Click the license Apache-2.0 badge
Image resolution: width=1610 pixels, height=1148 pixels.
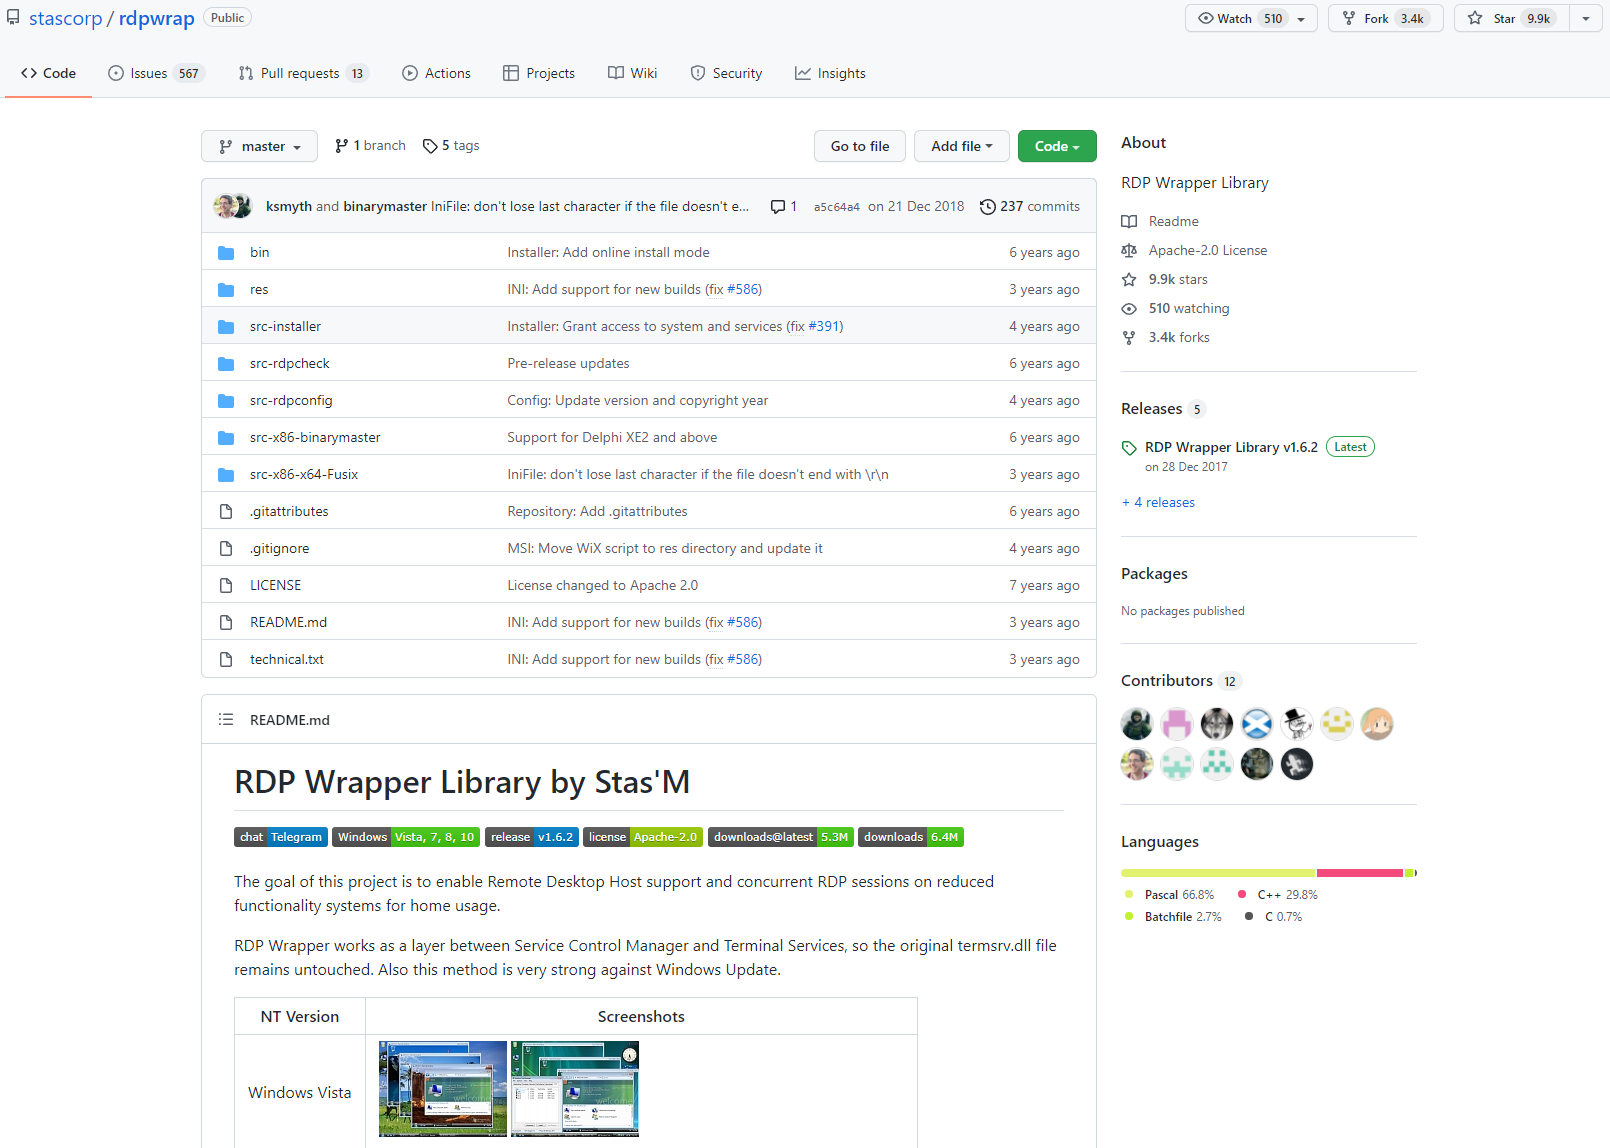point(643,837)
